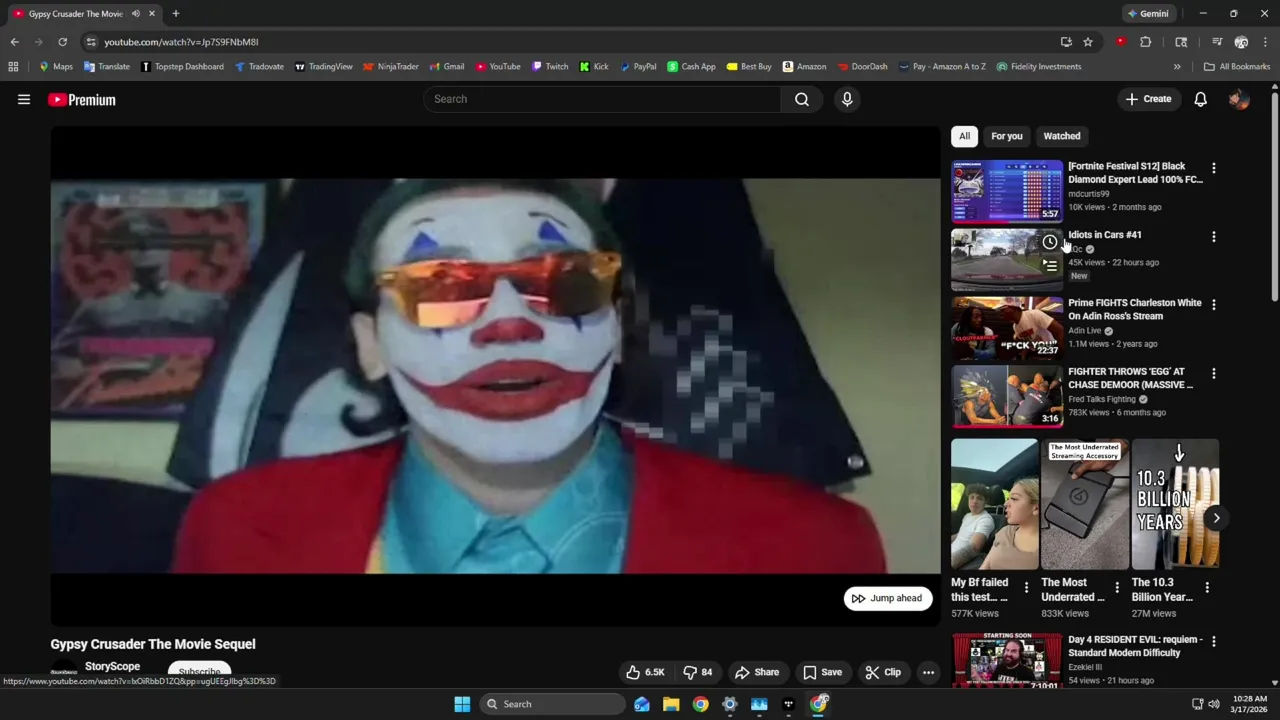Screen dimensions: 1280x720
Task: Open the 10.3 Billion Years short thumbnail
Action: point(1175,504)
